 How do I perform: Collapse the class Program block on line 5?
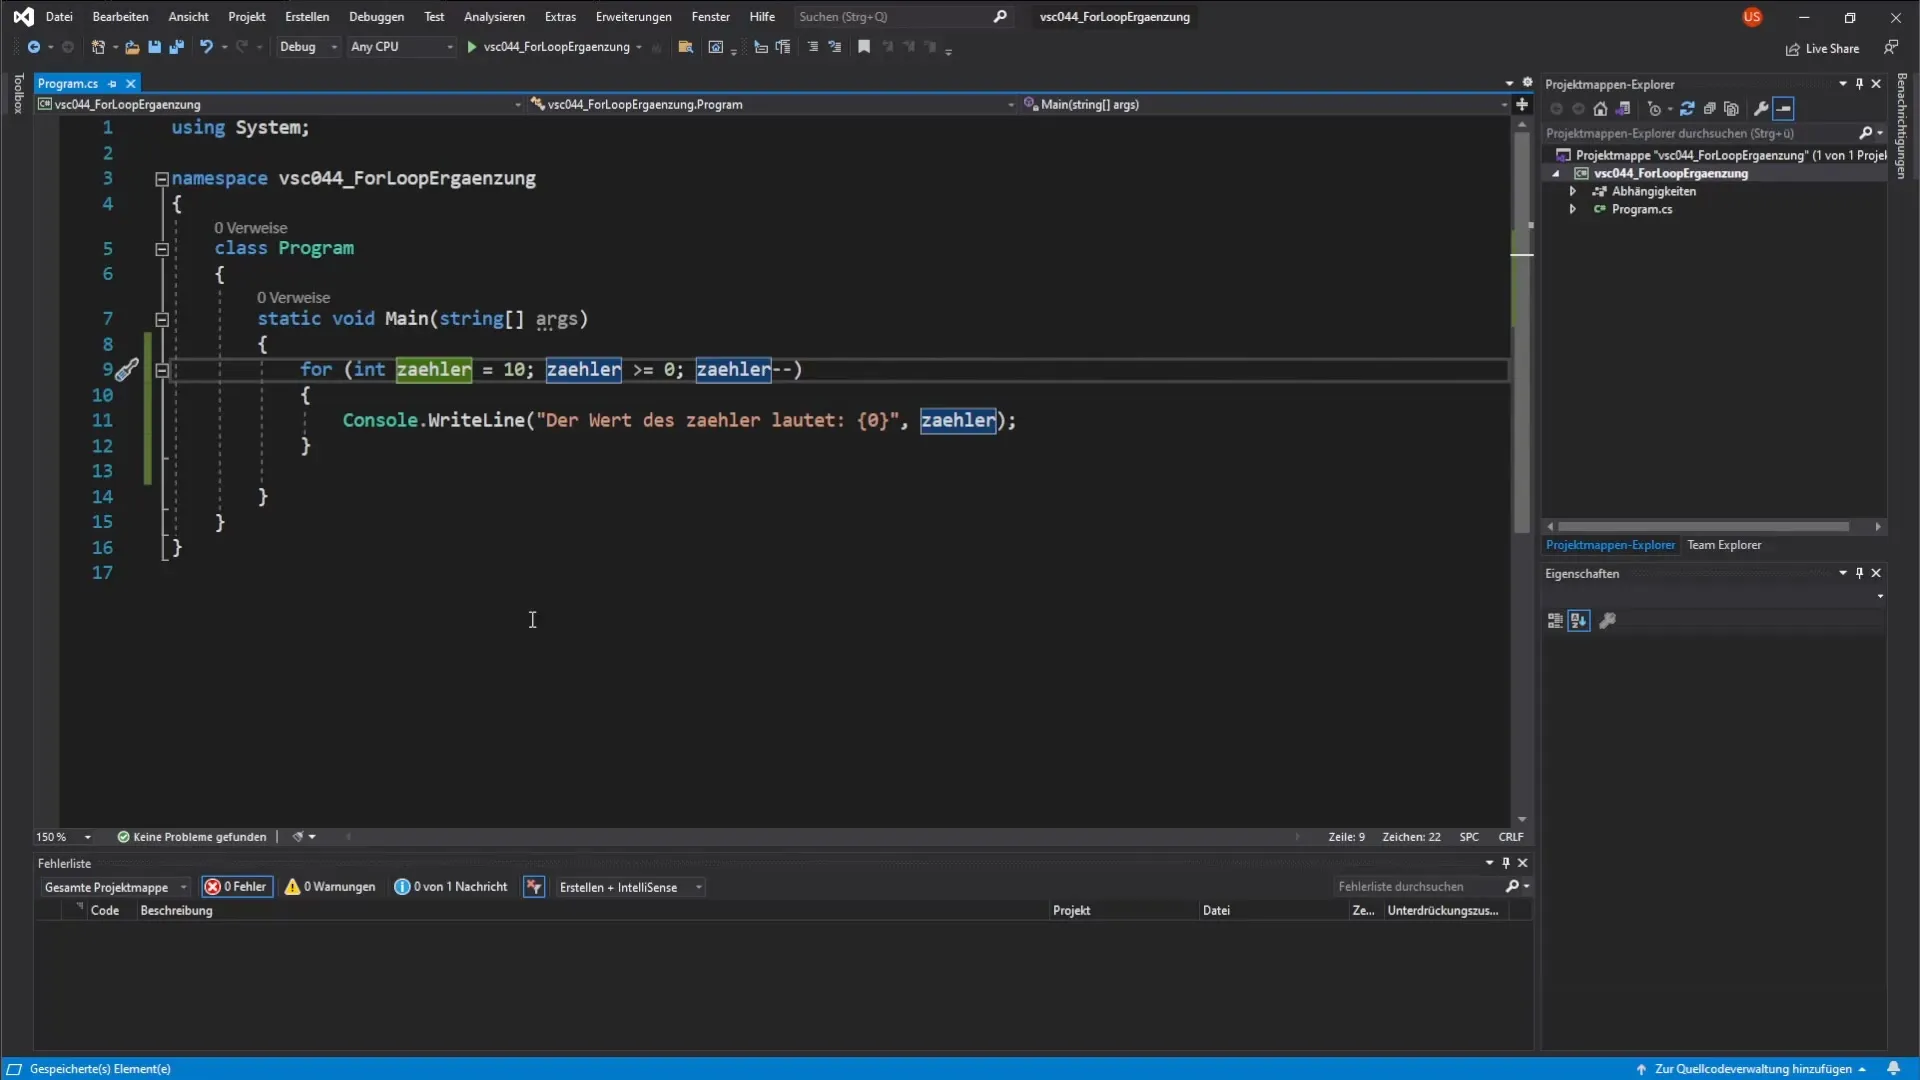tap(161, 249)
